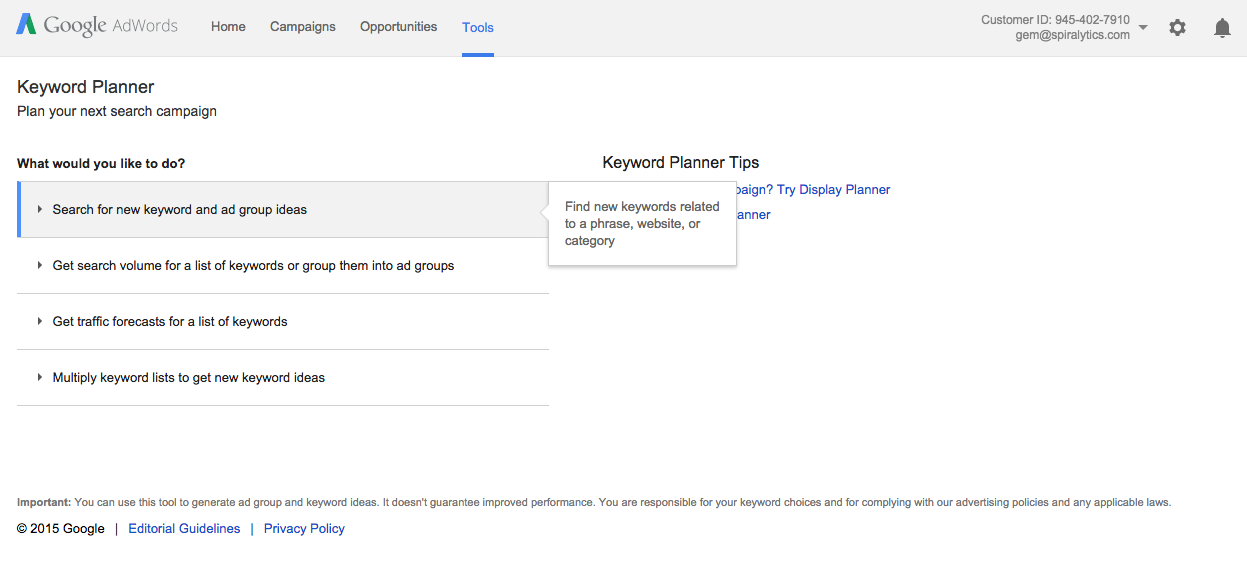Screen dimensions: 1247x571
Task: Expand Get search volume for a list of keywords
Action: [283, 266]
